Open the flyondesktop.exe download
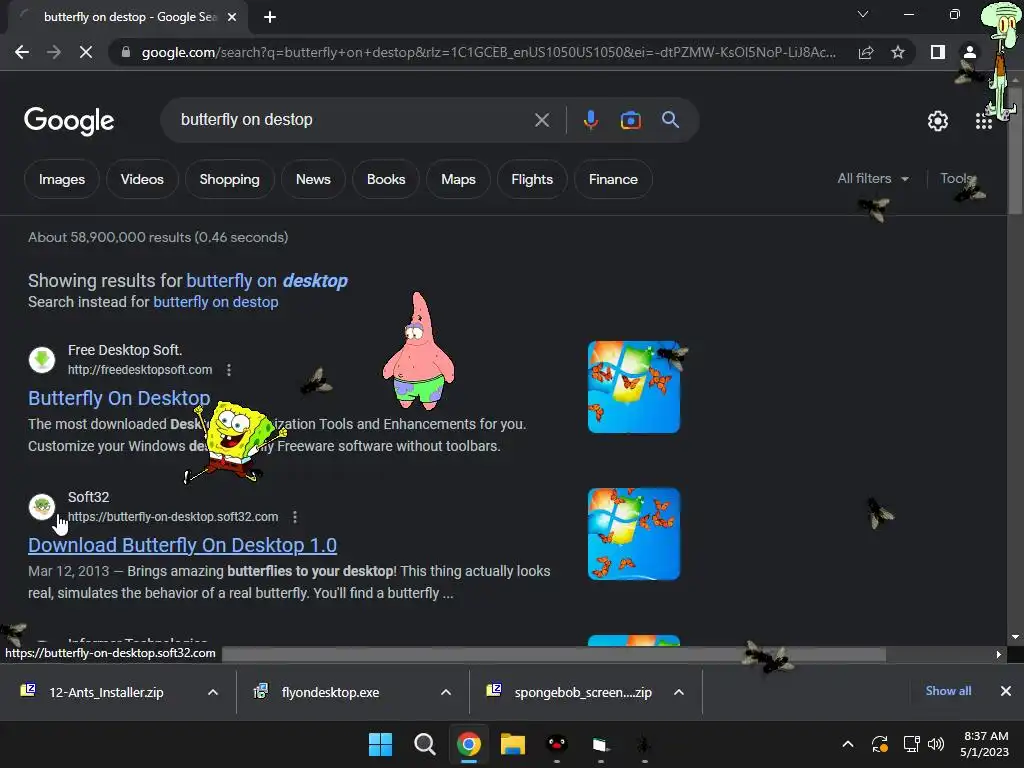This screenshot has height=768, width=1024. tap(330, 692)
